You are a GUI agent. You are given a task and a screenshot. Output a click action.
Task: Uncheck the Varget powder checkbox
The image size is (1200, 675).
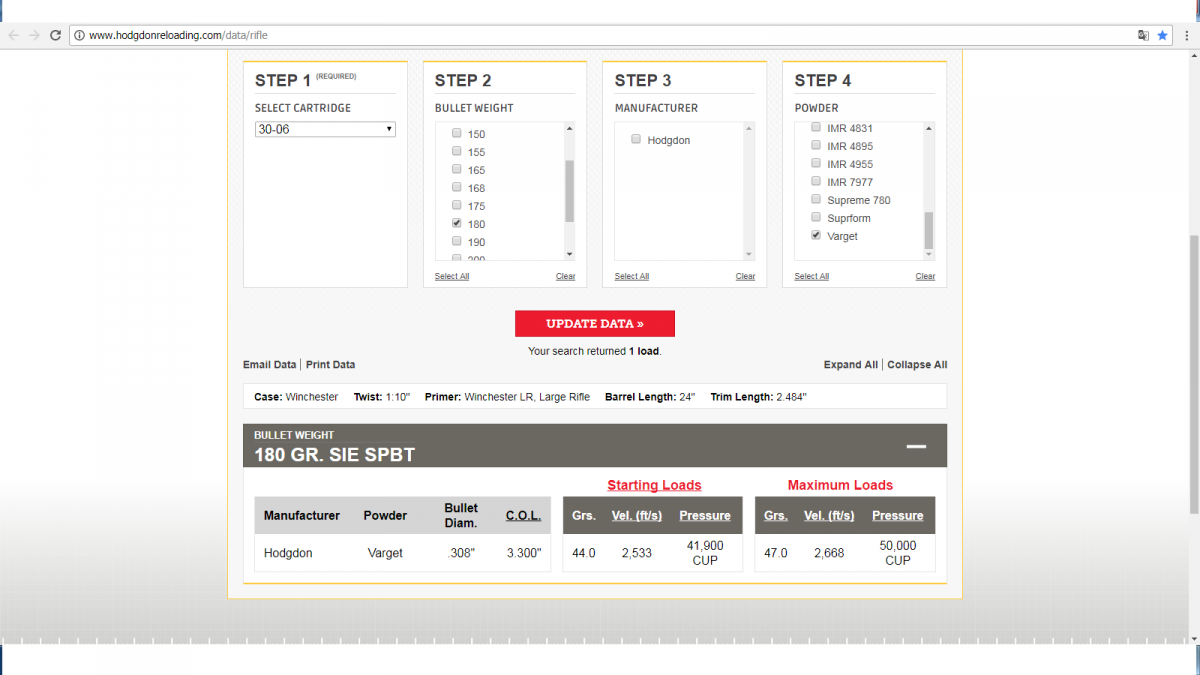pos(816,235)
